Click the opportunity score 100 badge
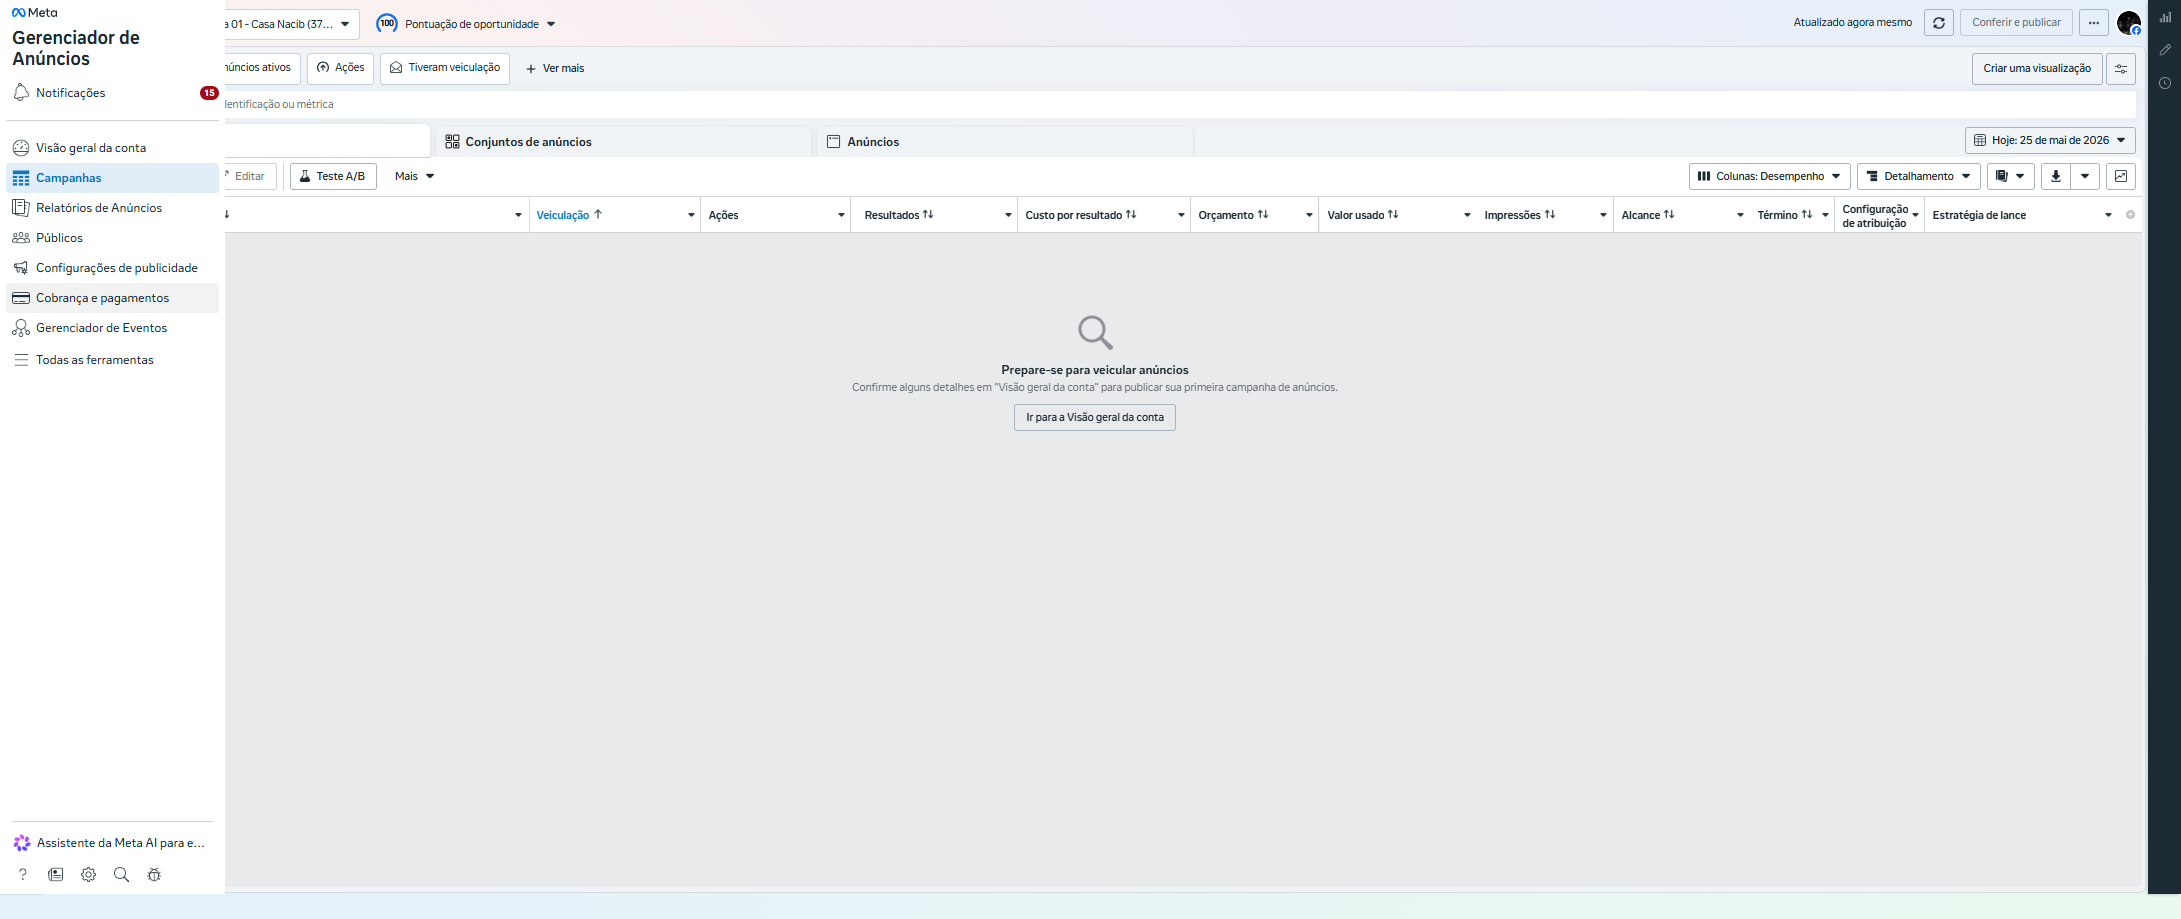Screen dimensions: 2181x919 (387, 24)
